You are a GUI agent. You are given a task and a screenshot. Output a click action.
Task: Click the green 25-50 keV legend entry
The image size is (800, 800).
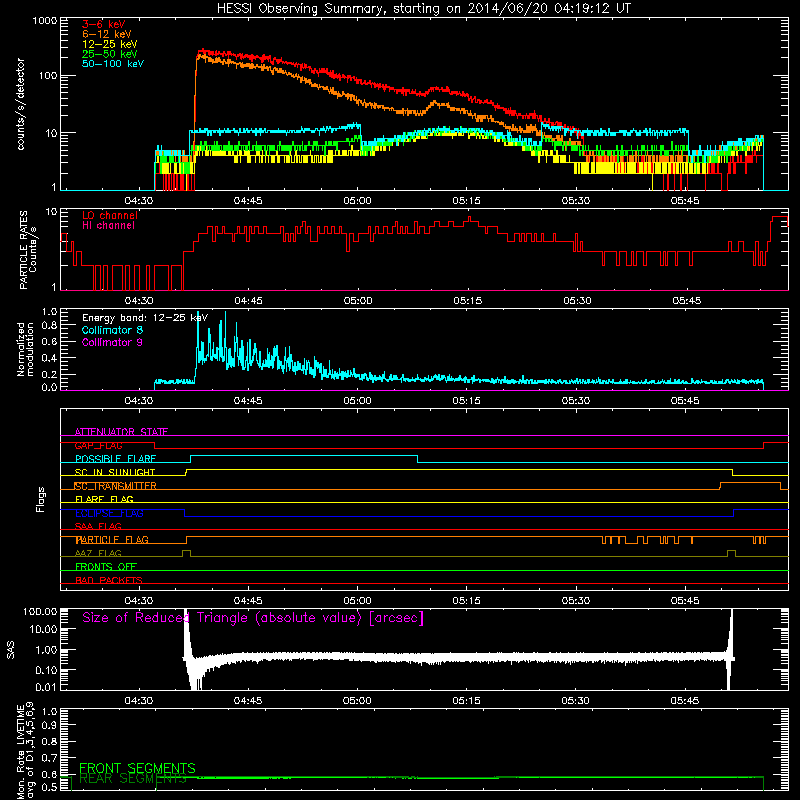pyautogui.click(x=110, y=54)
